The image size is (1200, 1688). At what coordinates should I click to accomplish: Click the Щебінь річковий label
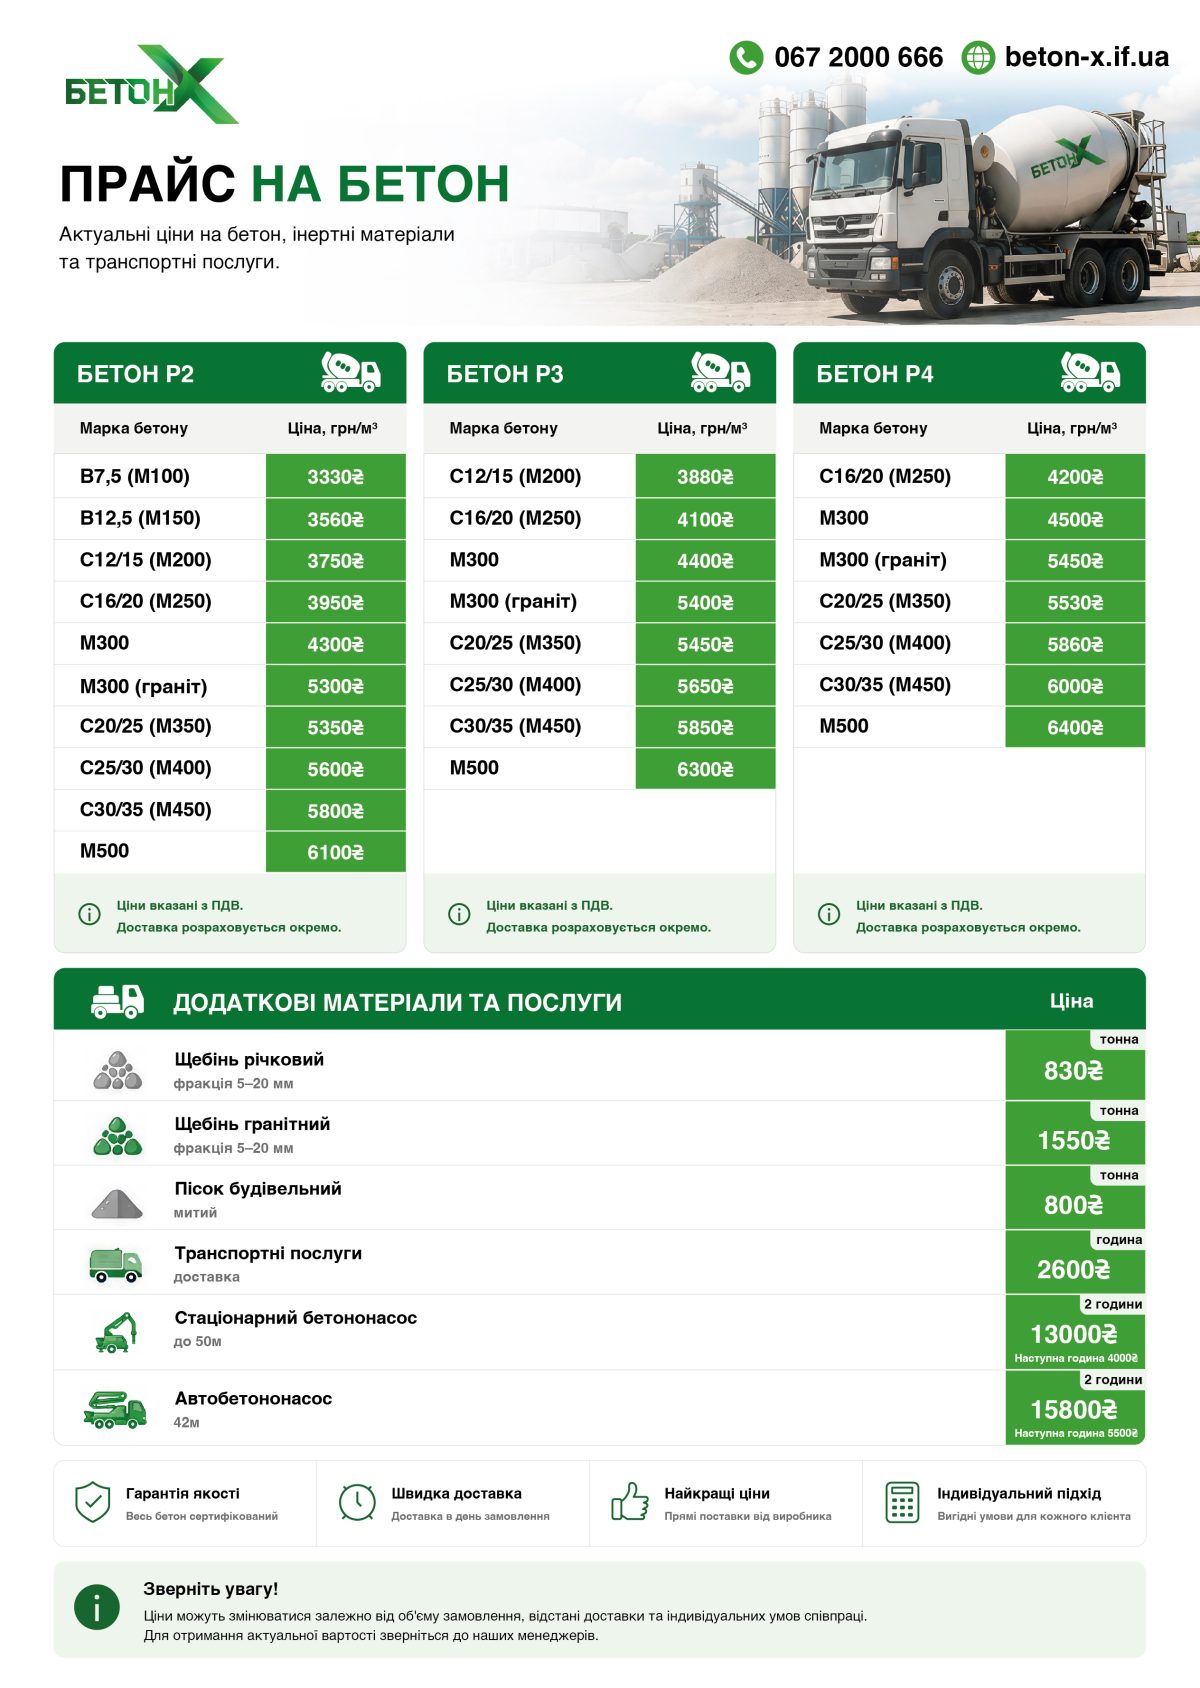pyautogui.click(x=249, y=1059)
